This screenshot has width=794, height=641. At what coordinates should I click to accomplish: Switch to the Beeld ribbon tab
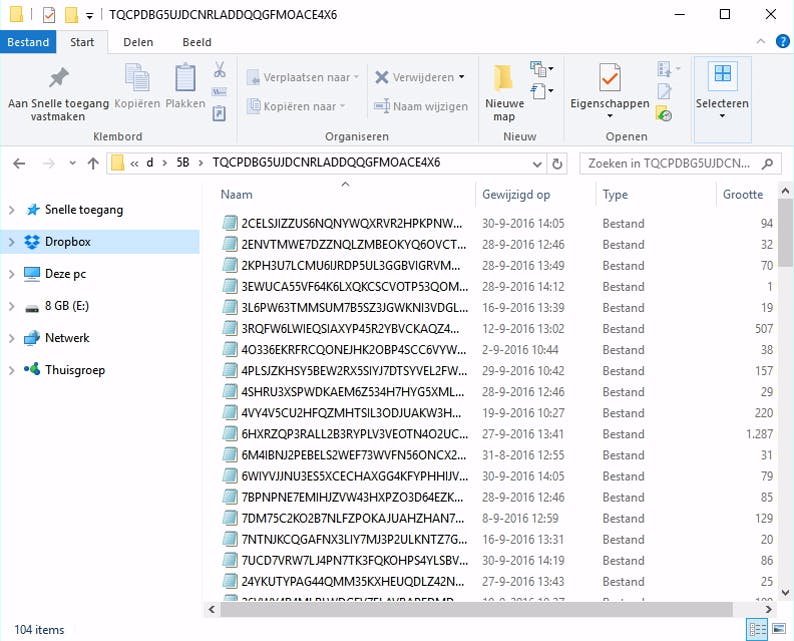pos(196,42)
